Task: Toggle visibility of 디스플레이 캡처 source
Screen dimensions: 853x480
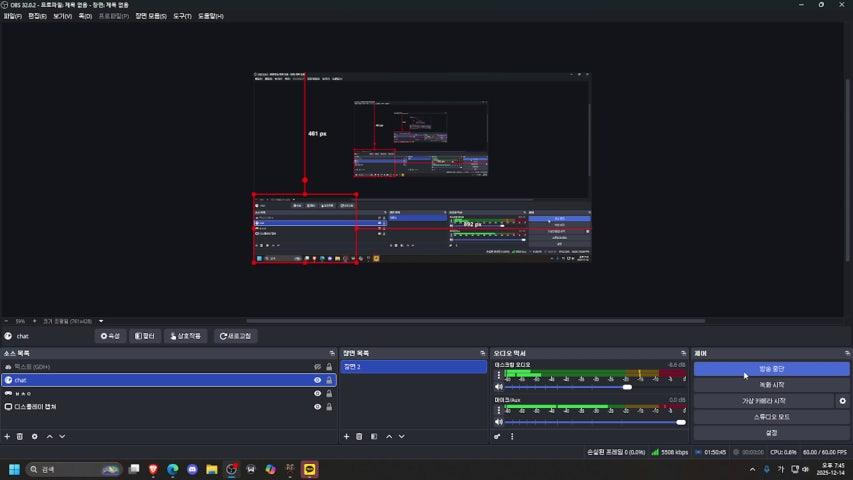Action: 317,407
